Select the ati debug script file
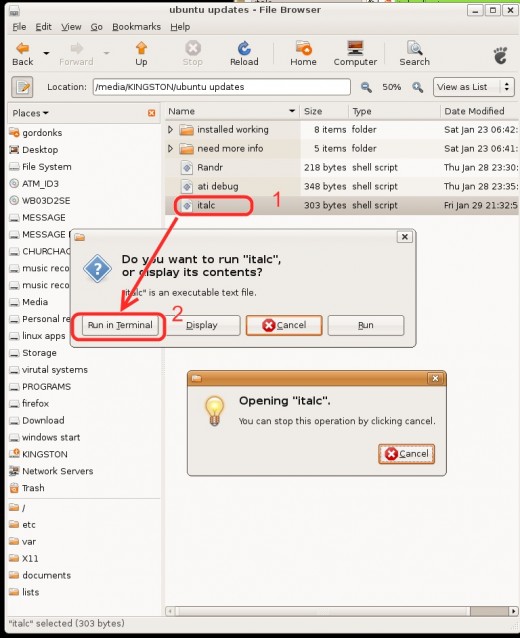The image size is (520, 638). tap(218, 186)
